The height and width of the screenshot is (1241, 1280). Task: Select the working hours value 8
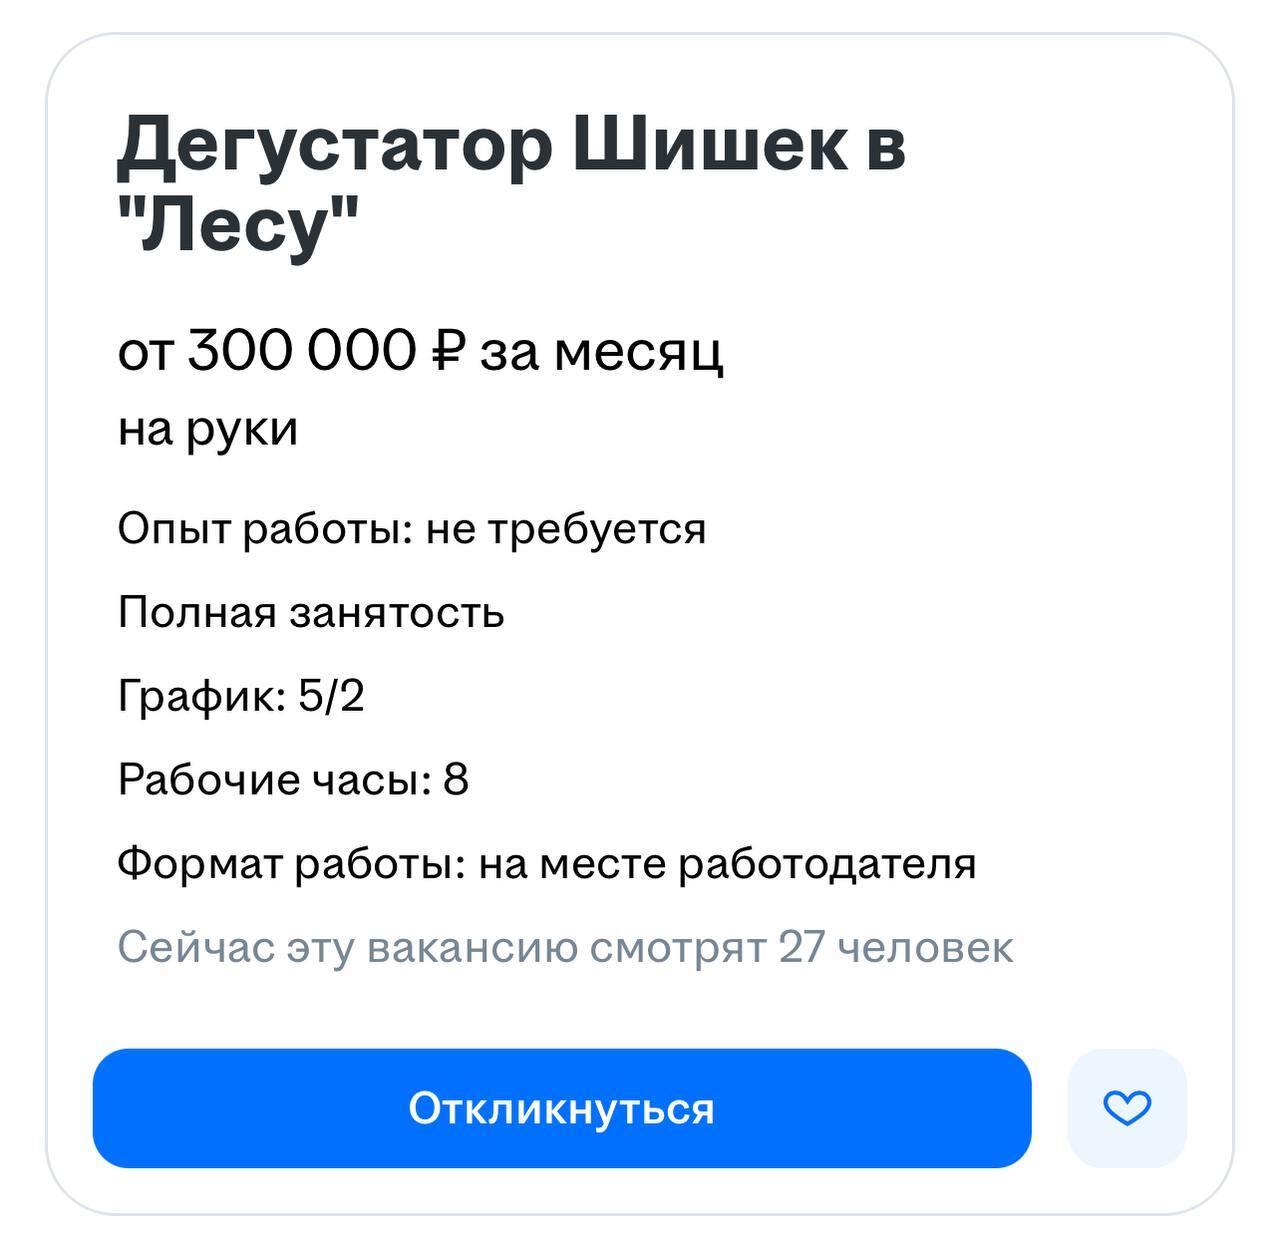tap(456, 780)
